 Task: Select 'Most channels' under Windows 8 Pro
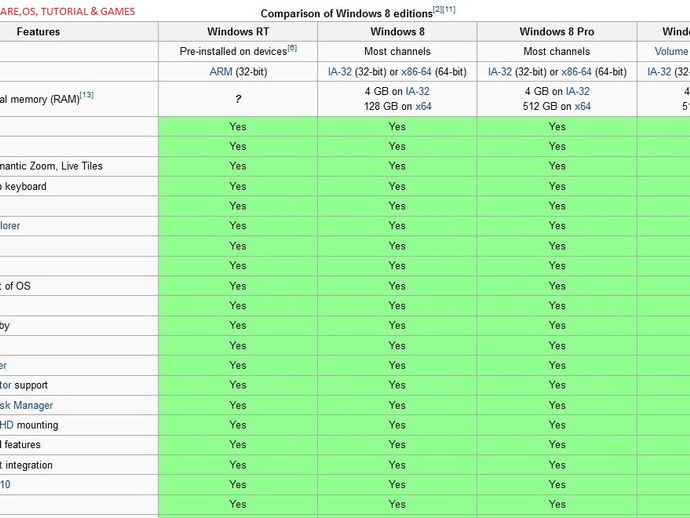[557, 51]
